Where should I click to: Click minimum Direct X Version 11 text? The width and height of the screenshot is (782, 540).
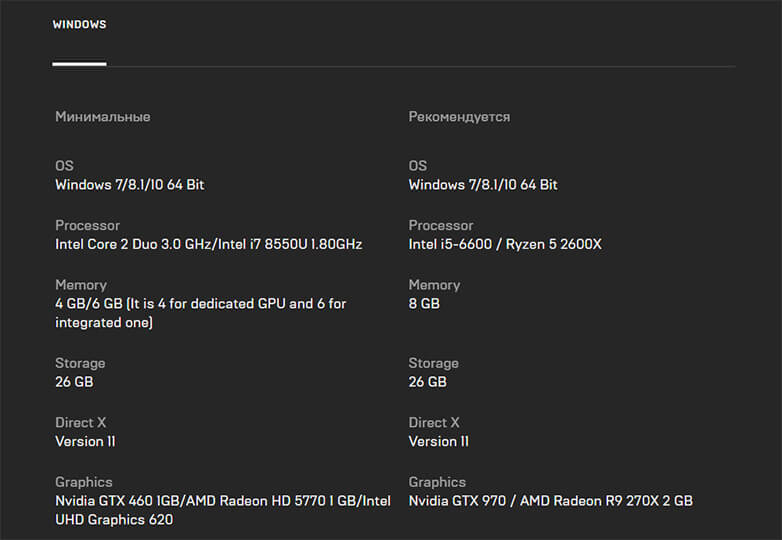pyautogui.click(x=85, y=442)
